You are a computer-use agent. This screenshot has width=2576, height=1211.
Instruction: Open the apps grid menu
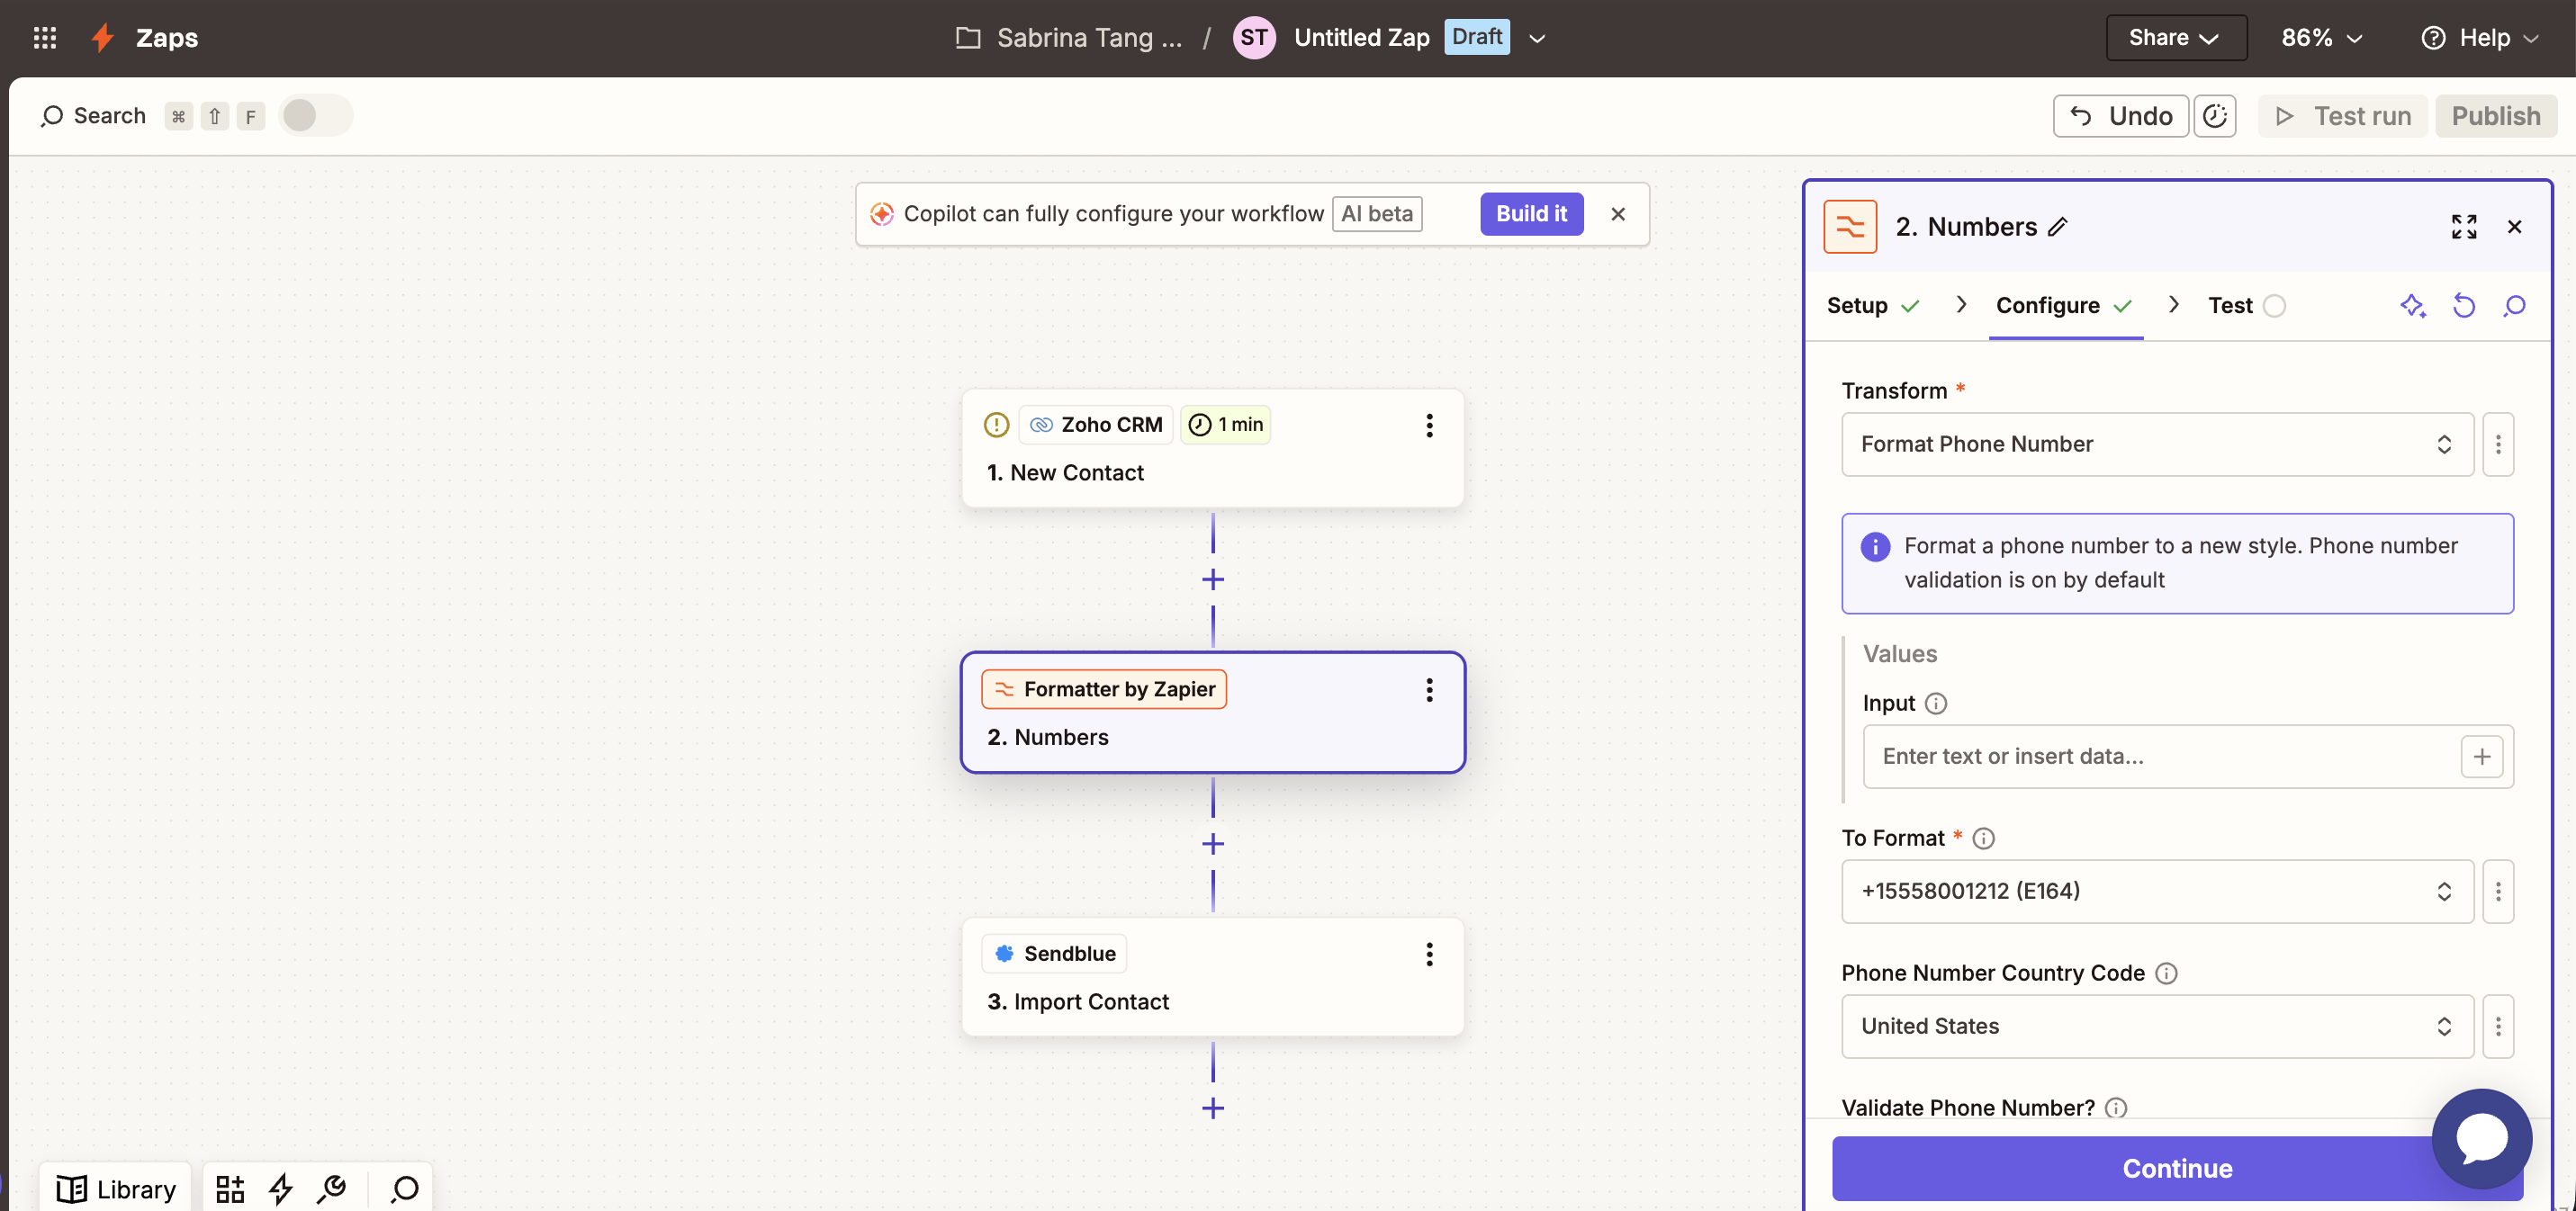[x=45, y=38]
